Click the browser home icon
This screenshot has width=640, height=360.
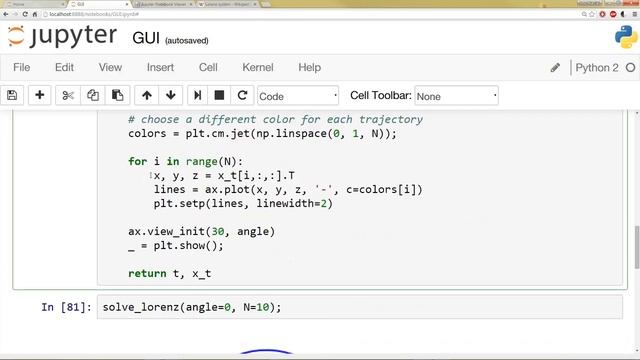35,14
